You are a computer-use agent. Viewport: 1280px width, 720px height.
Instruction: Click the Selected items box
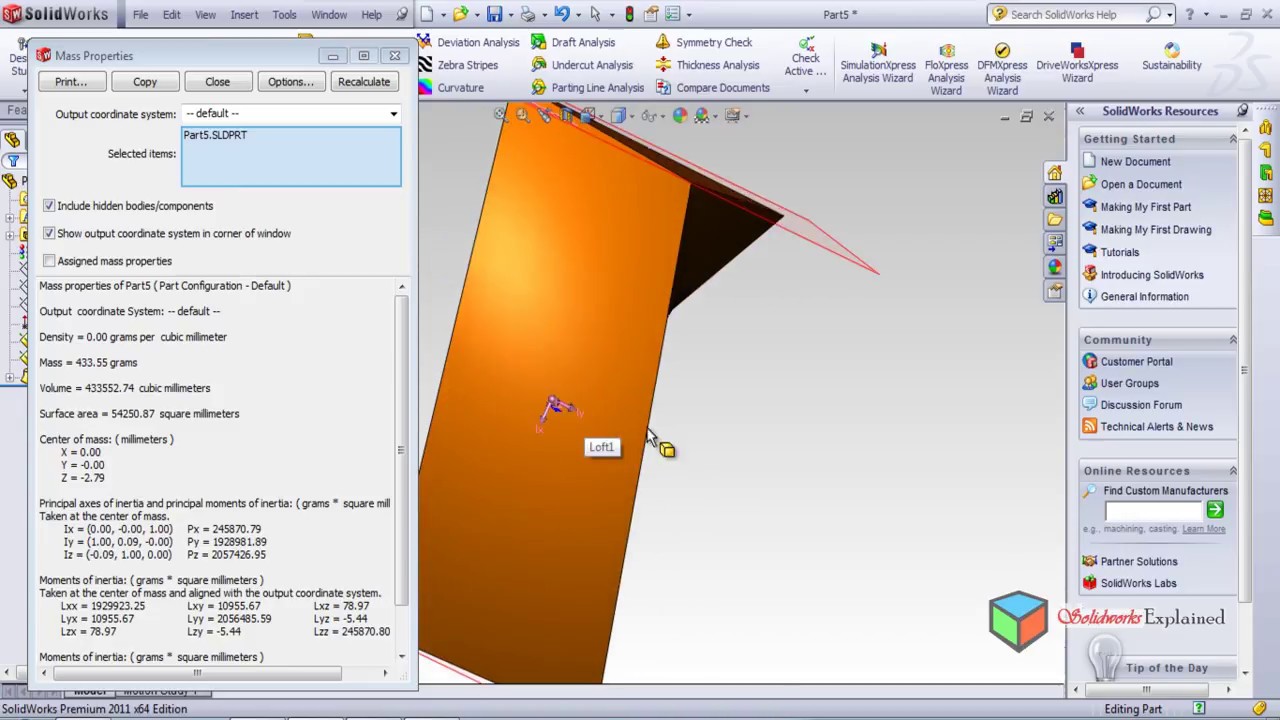click(x=291, y=156)
